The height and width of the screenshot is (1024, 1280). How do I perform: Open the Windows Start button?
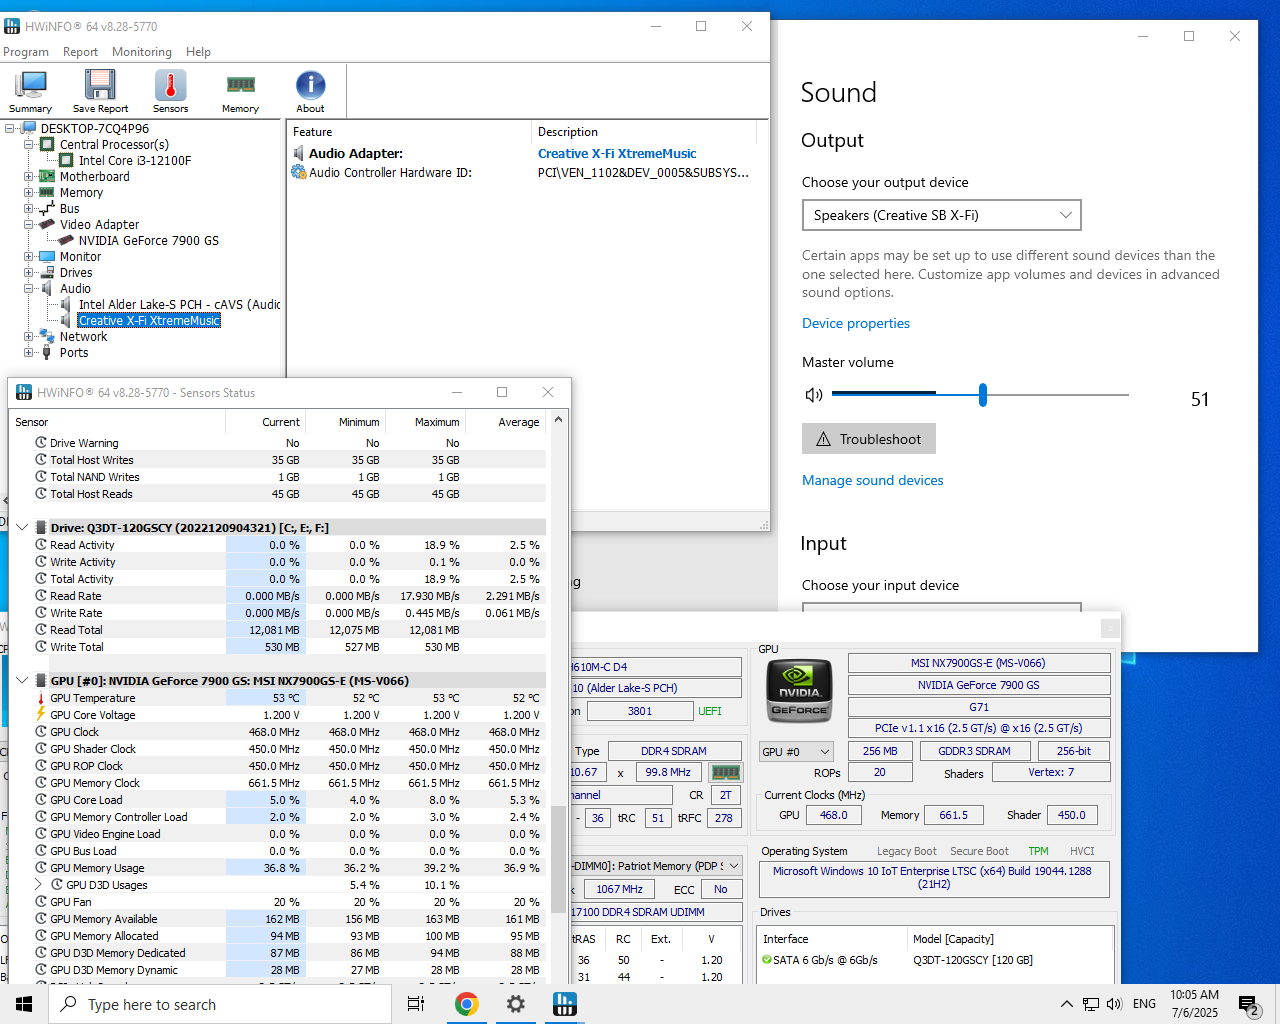click(24, 1004)
